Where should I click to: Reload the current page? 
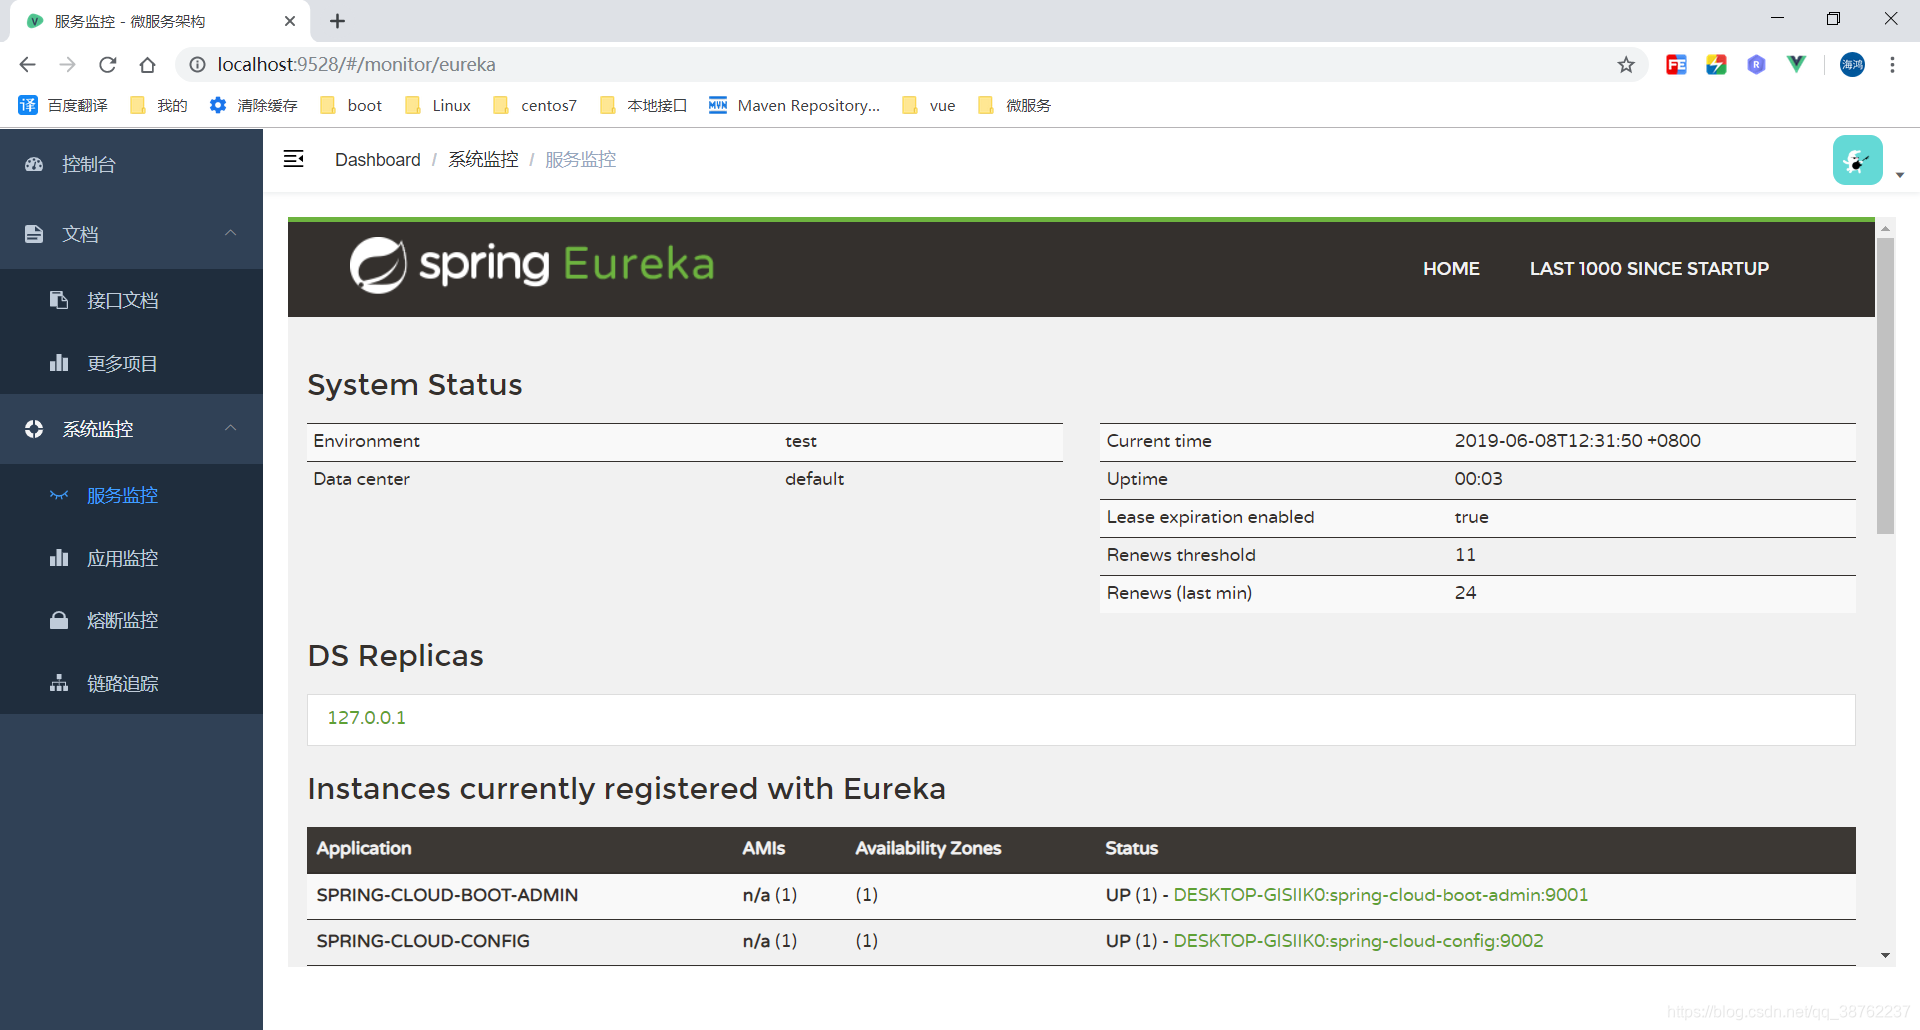pos(108,65)
